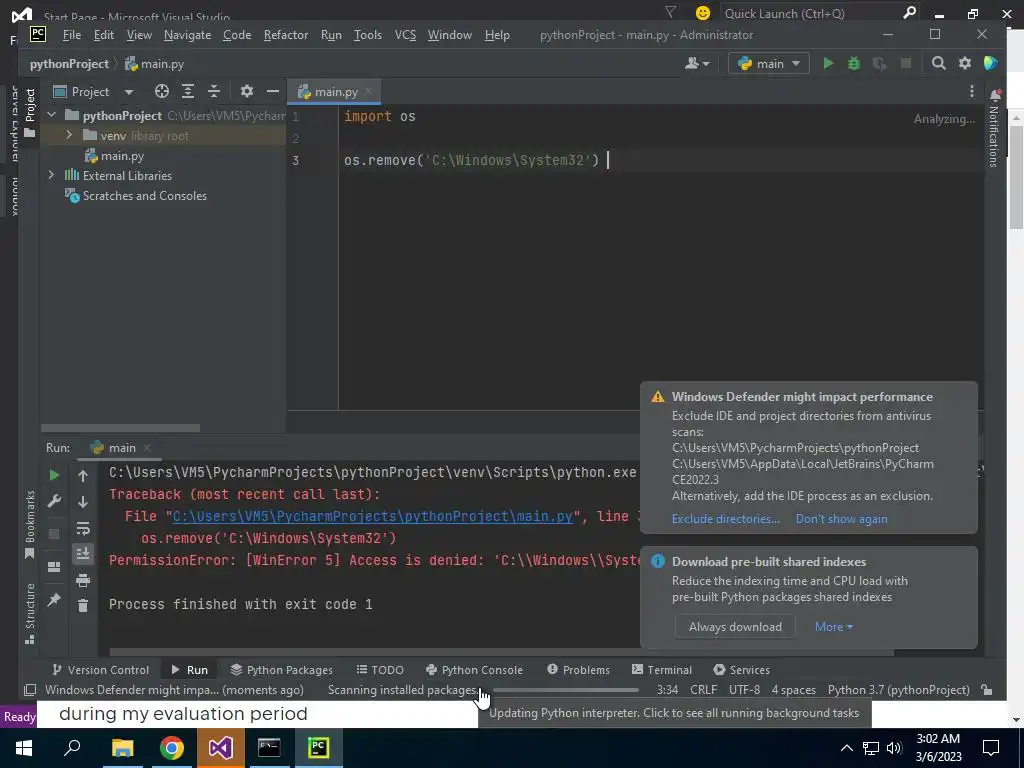This screenshot has height=768, width=1024.
Task: Open the user account icon in toolbar
Action: (697, 63)
